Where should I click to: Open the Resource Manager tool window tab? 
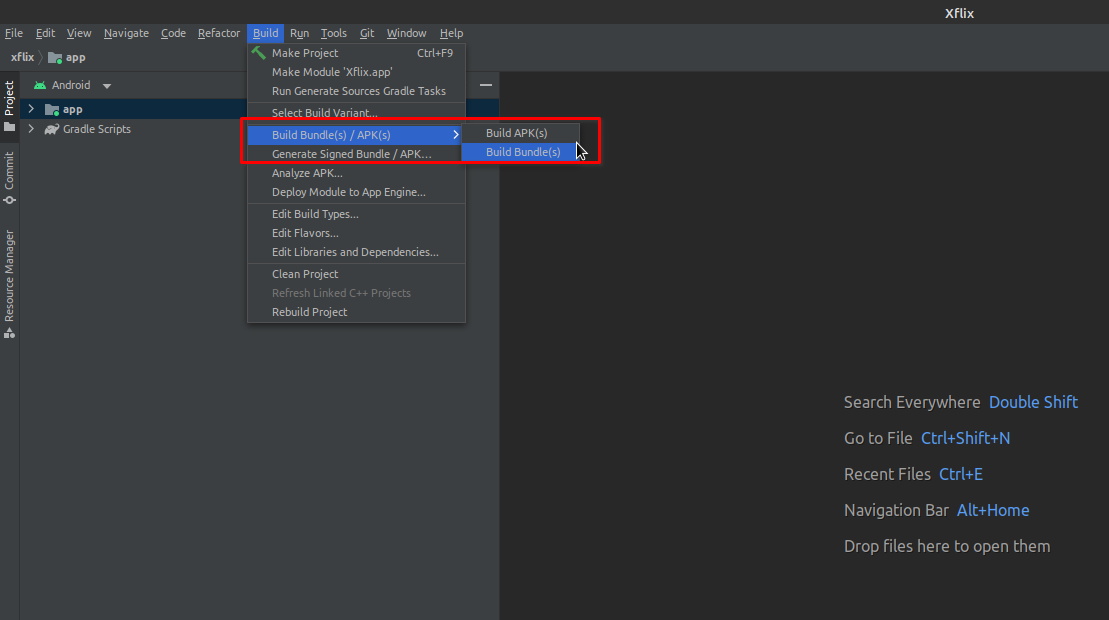(x=9, y=284)
